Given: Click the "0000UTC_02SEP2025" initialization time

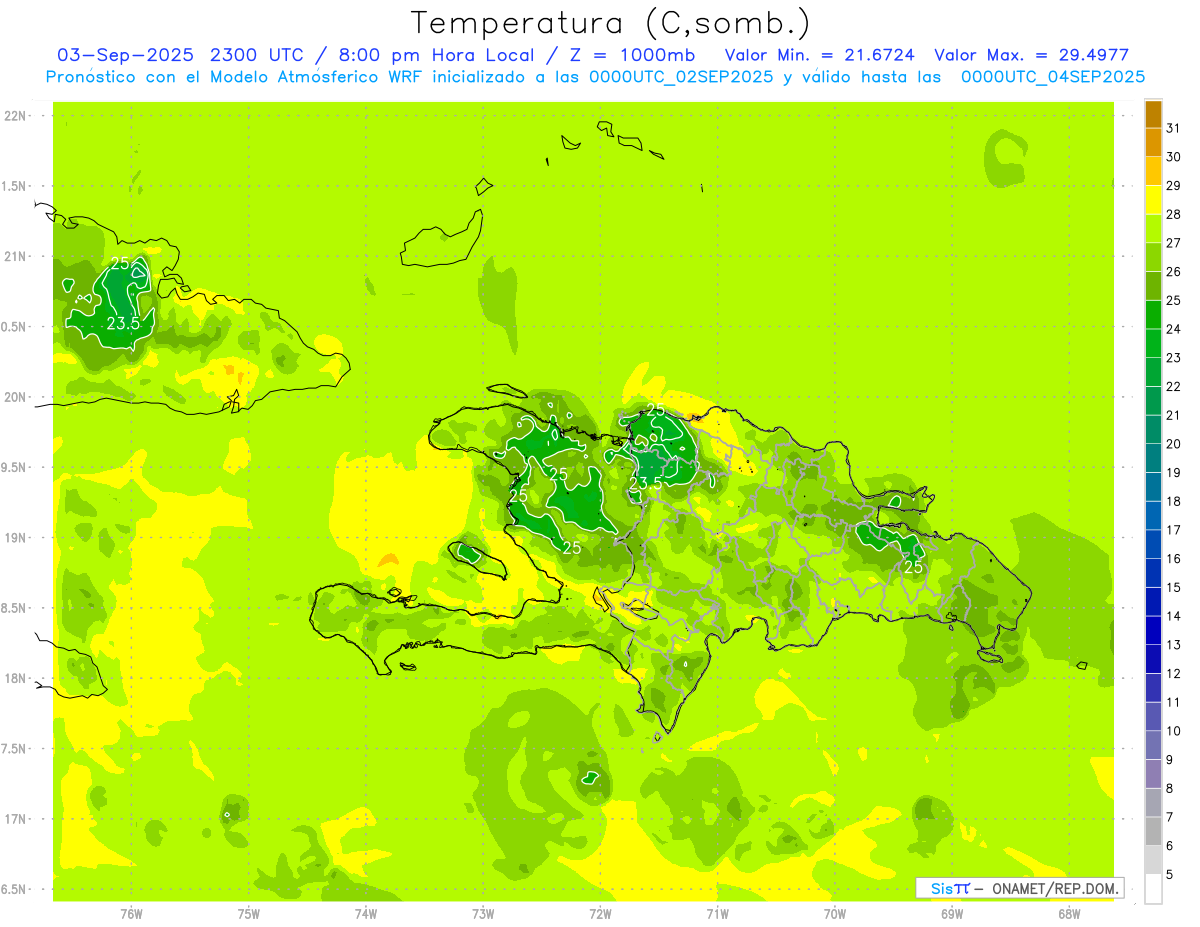Looking at the screenshot, I should click(x=681, y=77).
